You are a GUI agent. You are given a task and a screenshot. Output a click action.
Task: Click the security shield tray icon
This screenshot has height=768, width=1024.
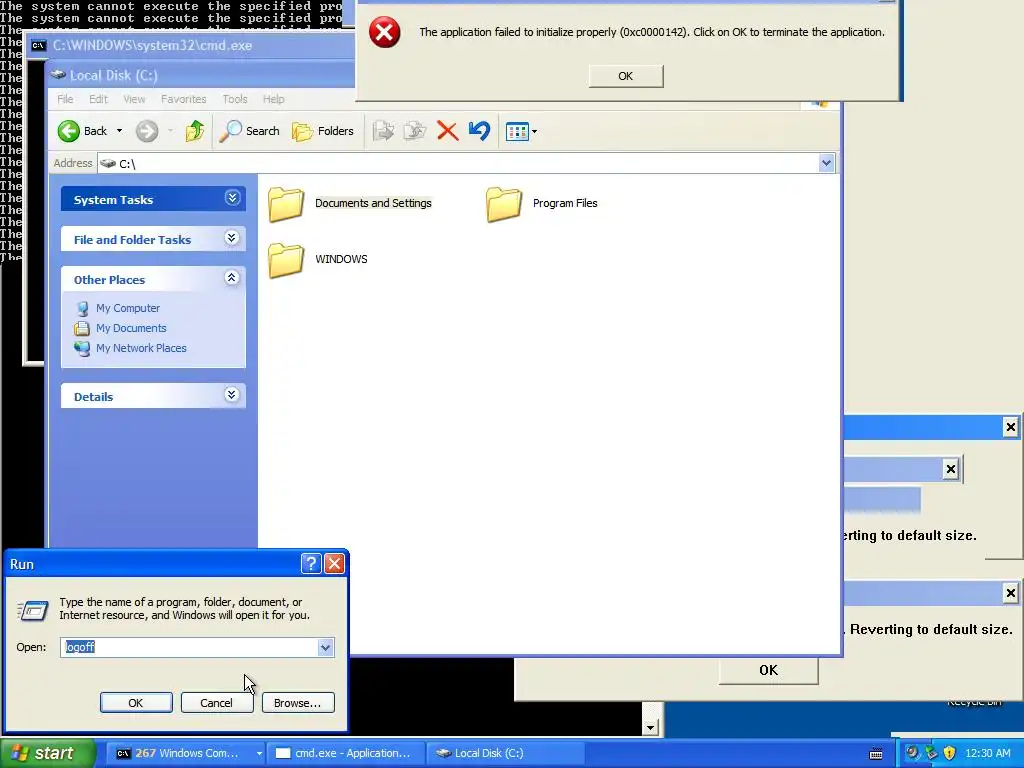coord(950,753)
